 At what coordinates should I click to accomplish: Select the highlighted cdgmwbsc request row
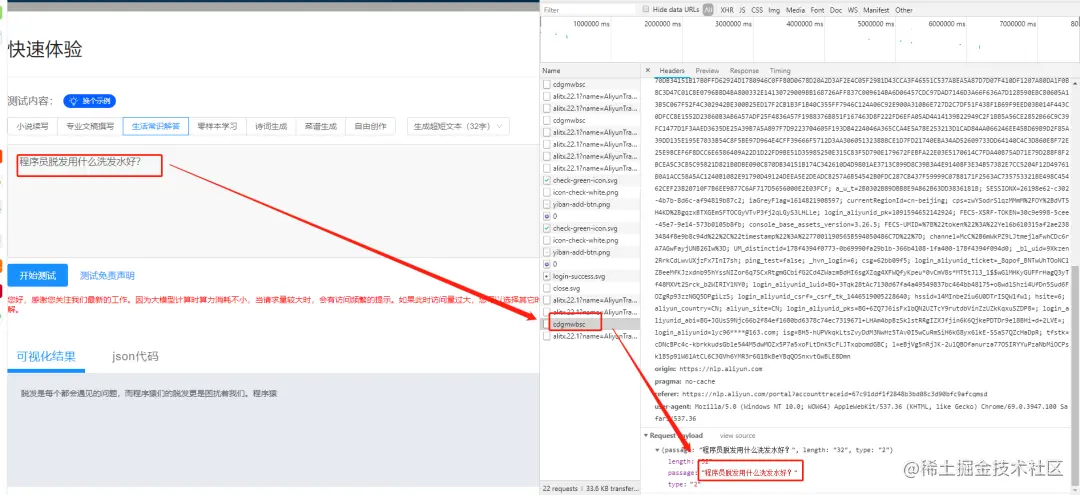[592, 324]
